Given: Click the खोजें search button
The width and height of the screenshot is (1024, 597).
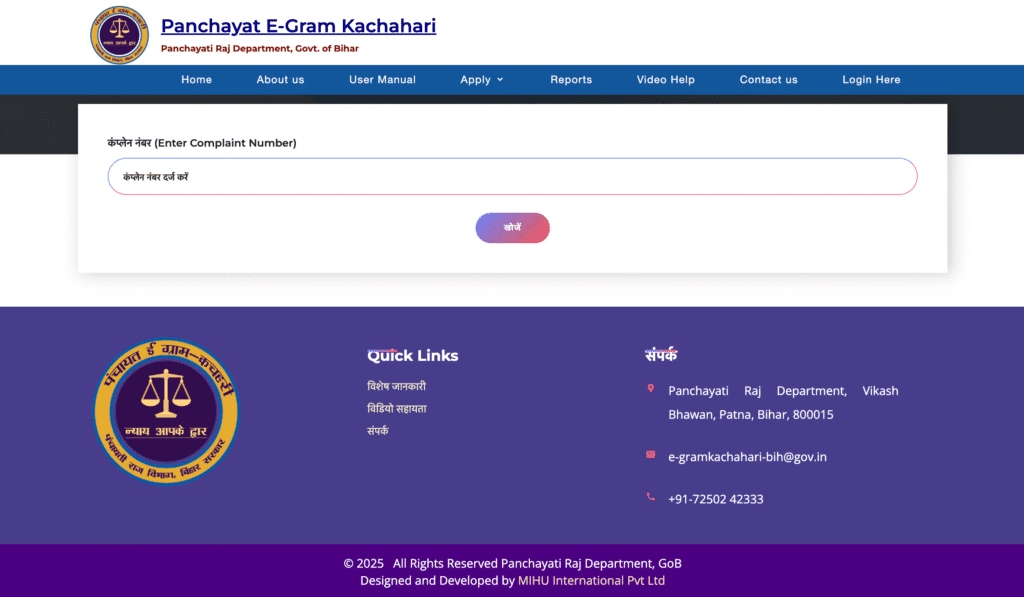Looking at the screenshot, I should [x=513, y=228].
